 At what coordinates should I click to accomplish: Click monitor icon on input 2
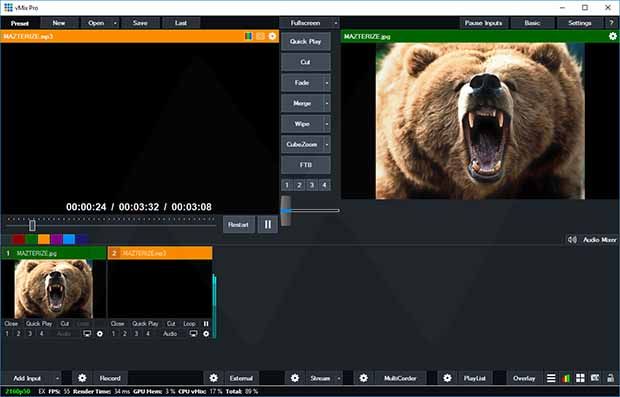[193, 334]
